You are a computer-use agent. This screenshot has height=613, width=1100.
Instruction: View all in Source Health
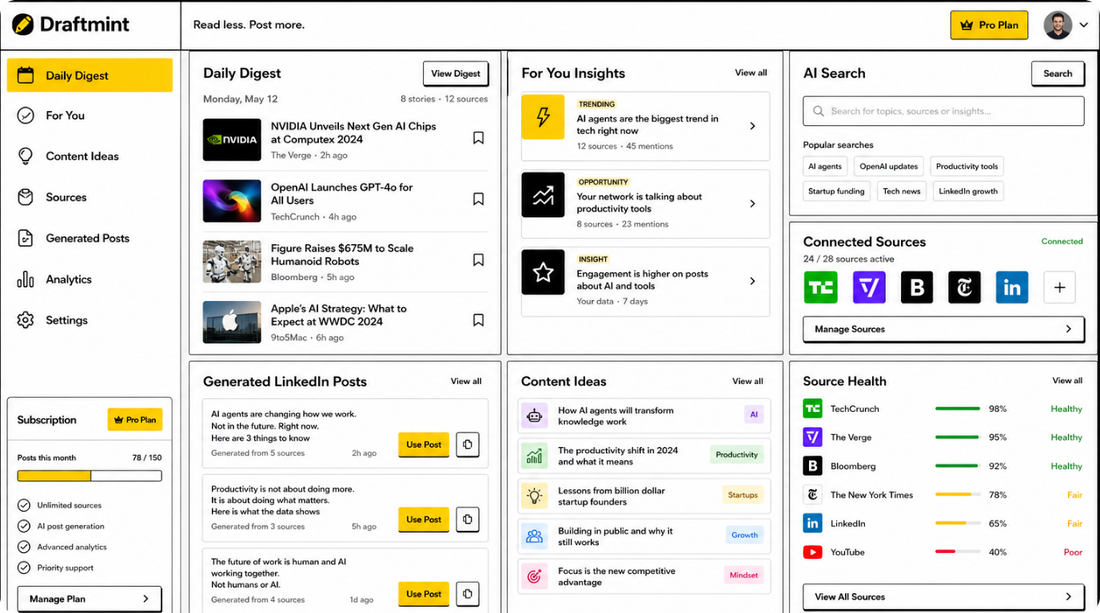click(1067, 381)
